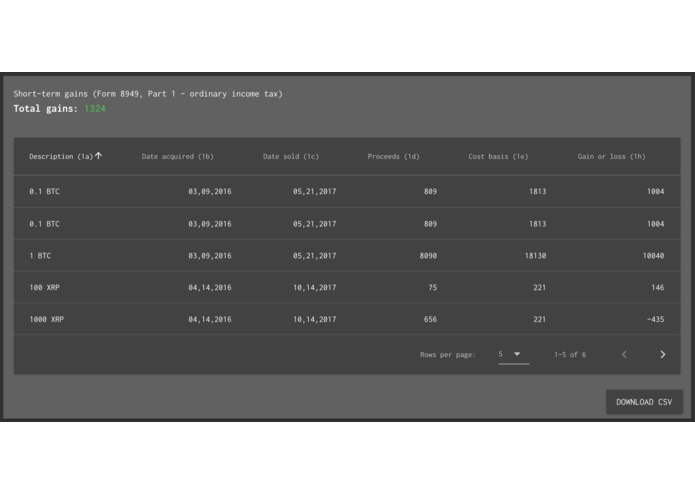Screen dimensions: 695x494
Task: Click the proceeds value 8090
Action: (428, 256)
